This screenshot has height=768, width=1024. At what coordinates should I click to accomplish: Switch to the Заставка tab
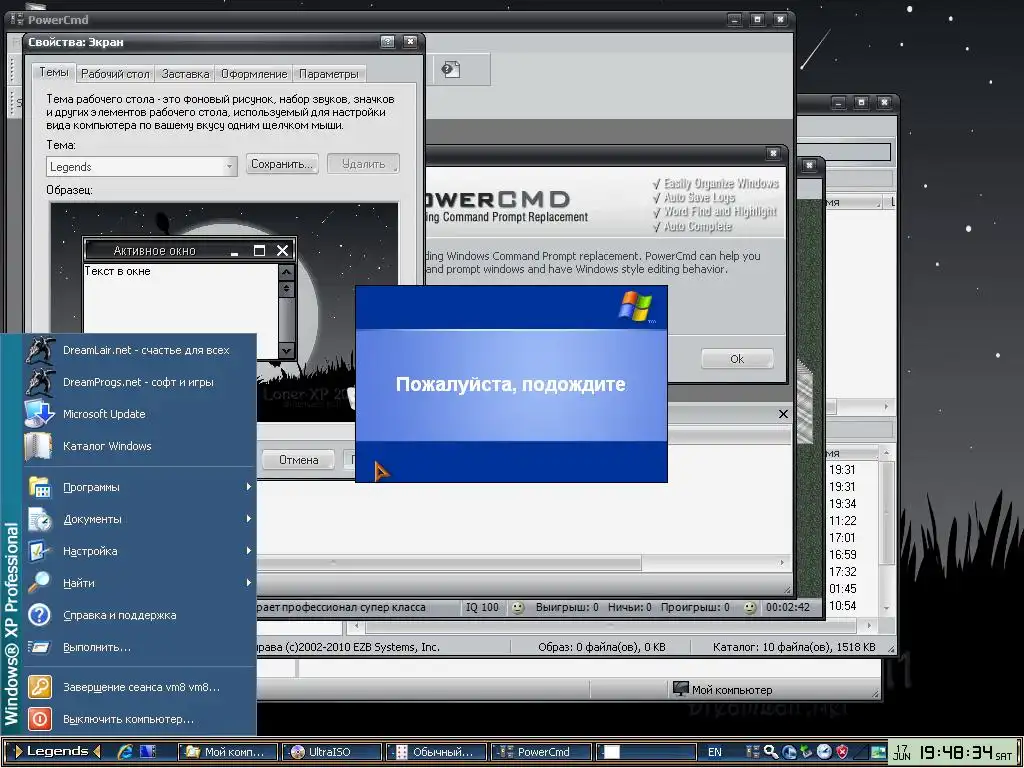(x=185, y=74)
